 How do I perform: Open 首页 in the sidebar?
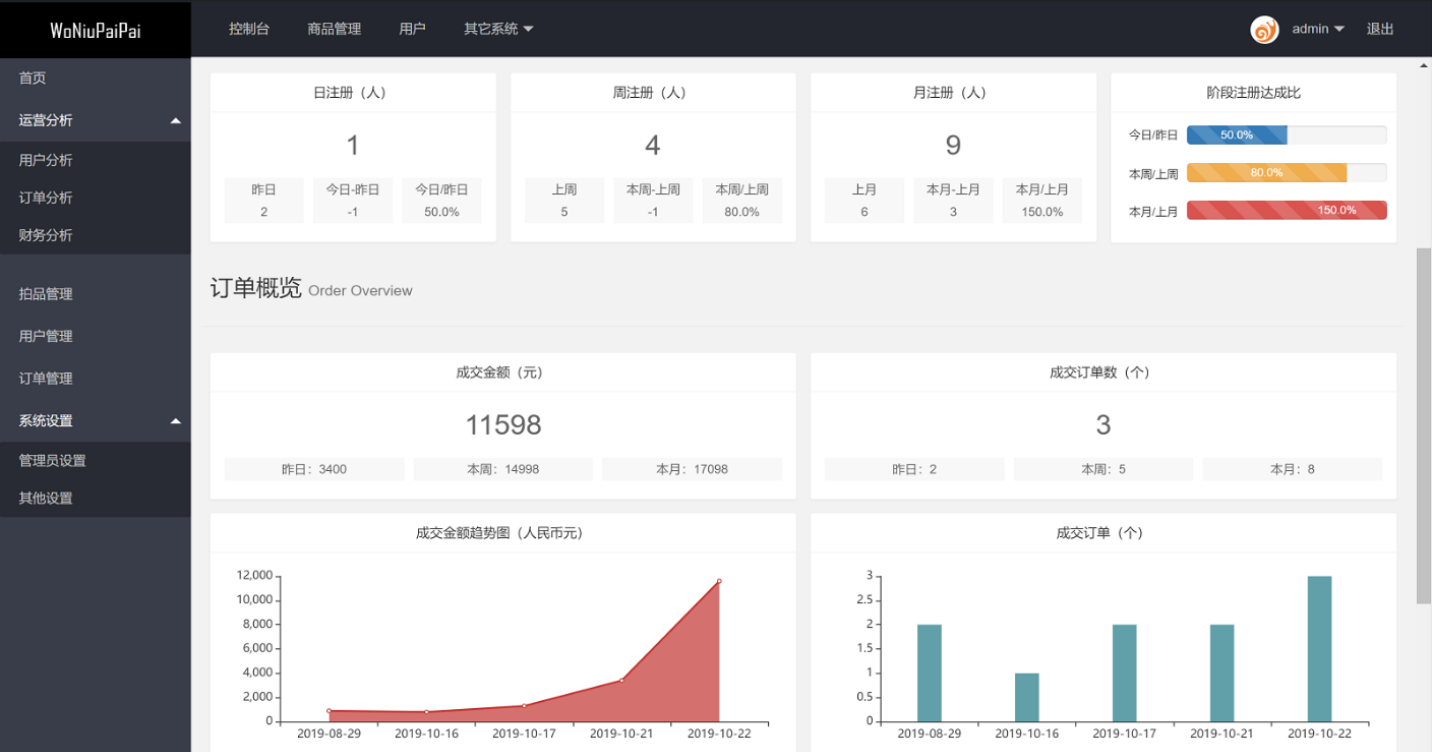(33, 78)
